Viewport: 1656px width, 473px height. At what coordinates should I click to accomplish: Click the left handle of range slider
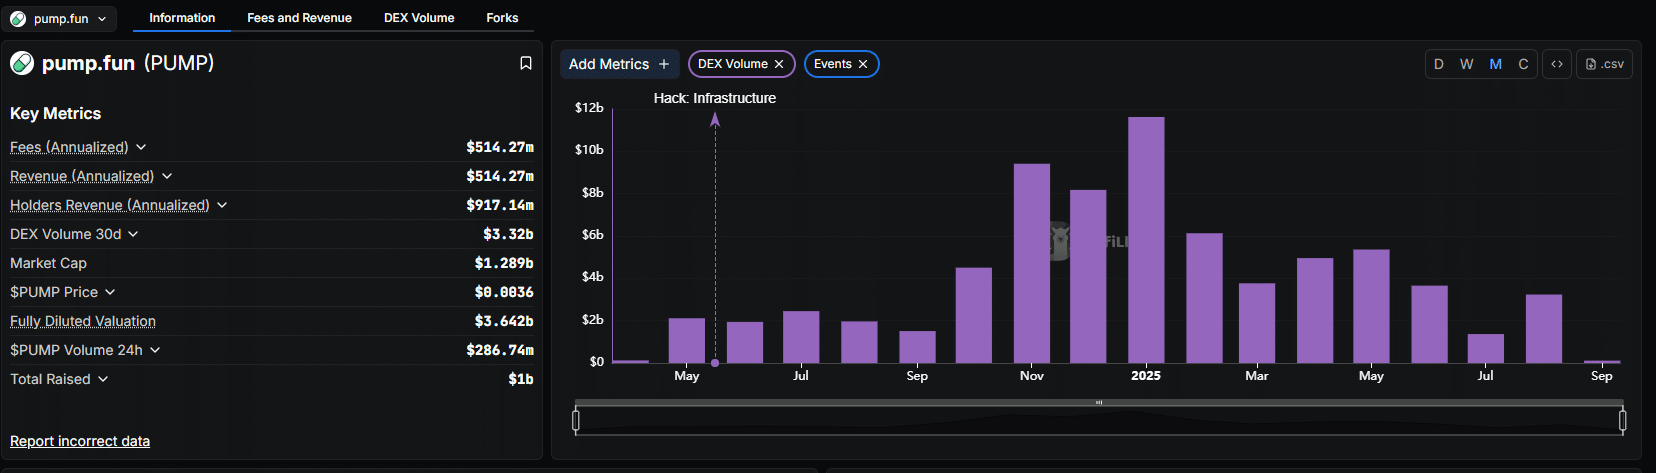pyautogui.click(x=576, y=420)
